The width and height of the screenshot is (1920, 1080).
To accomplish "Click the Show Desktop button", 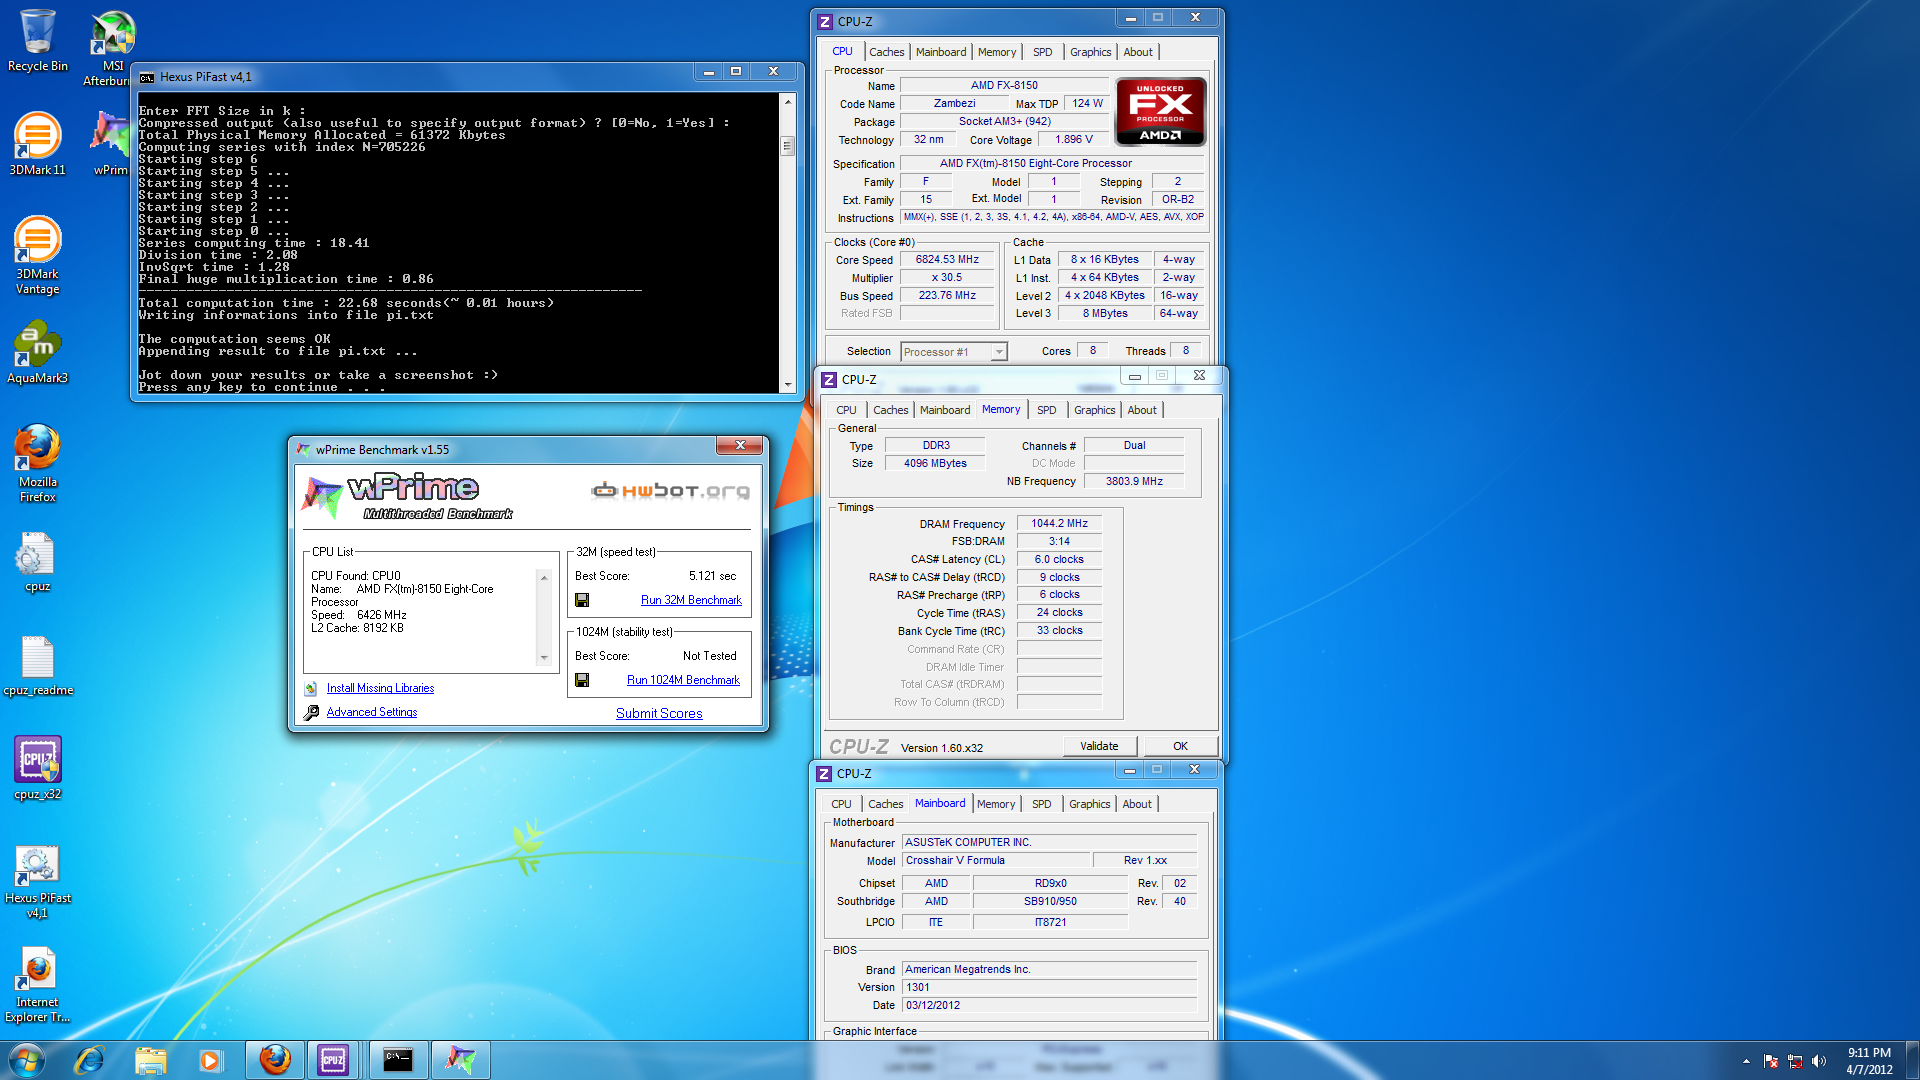I will pos(1913,1060).
